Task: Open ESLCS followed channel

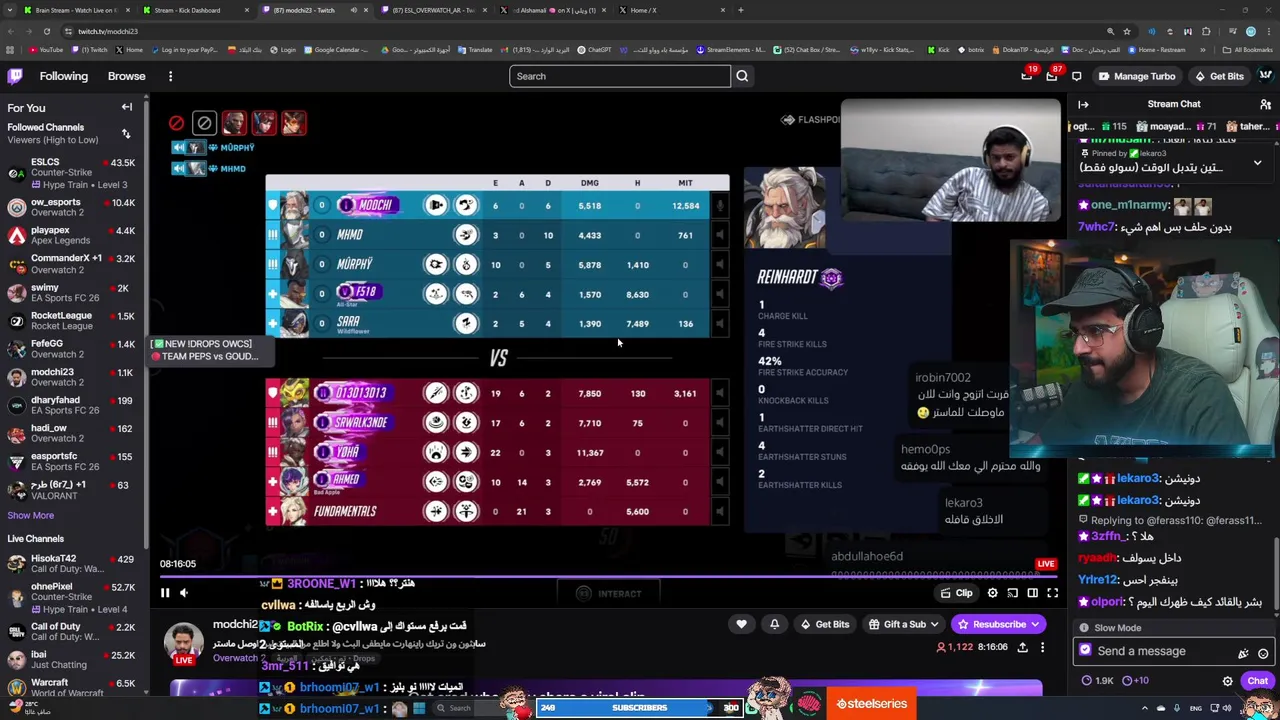Action: [71, 173]
